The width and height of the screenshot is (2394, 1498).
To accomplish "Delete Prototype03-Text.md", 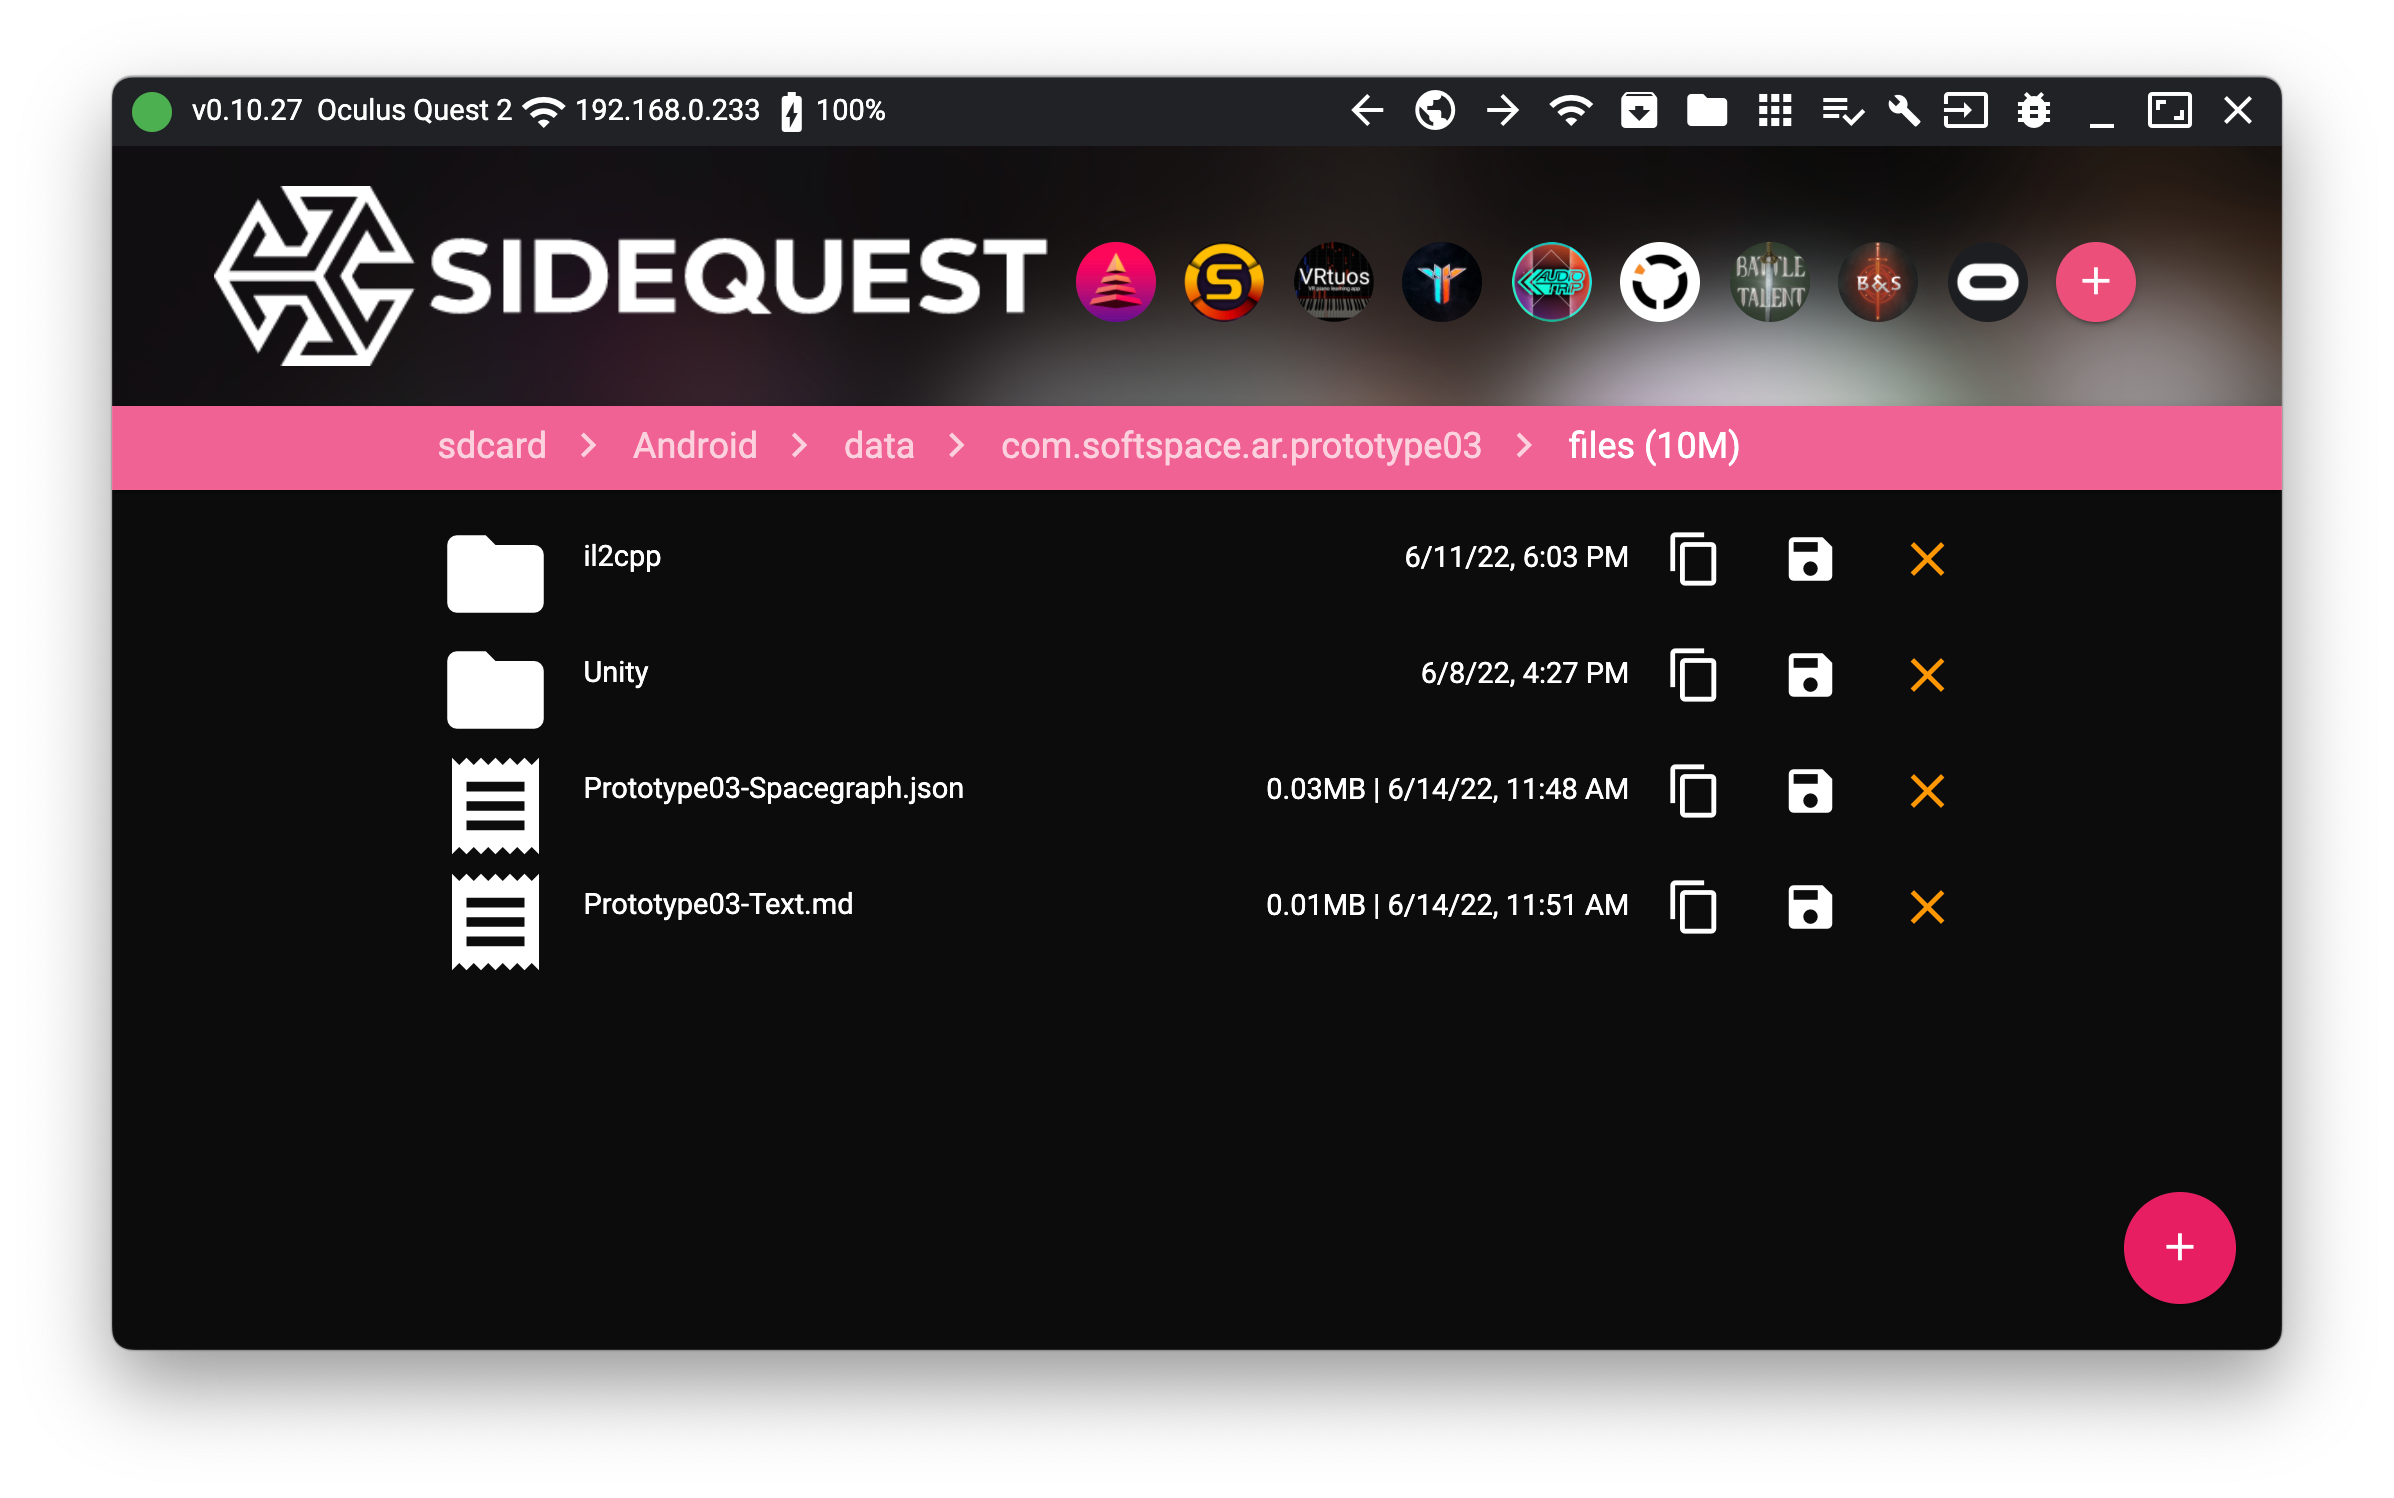I will (x=1927, y=906).
